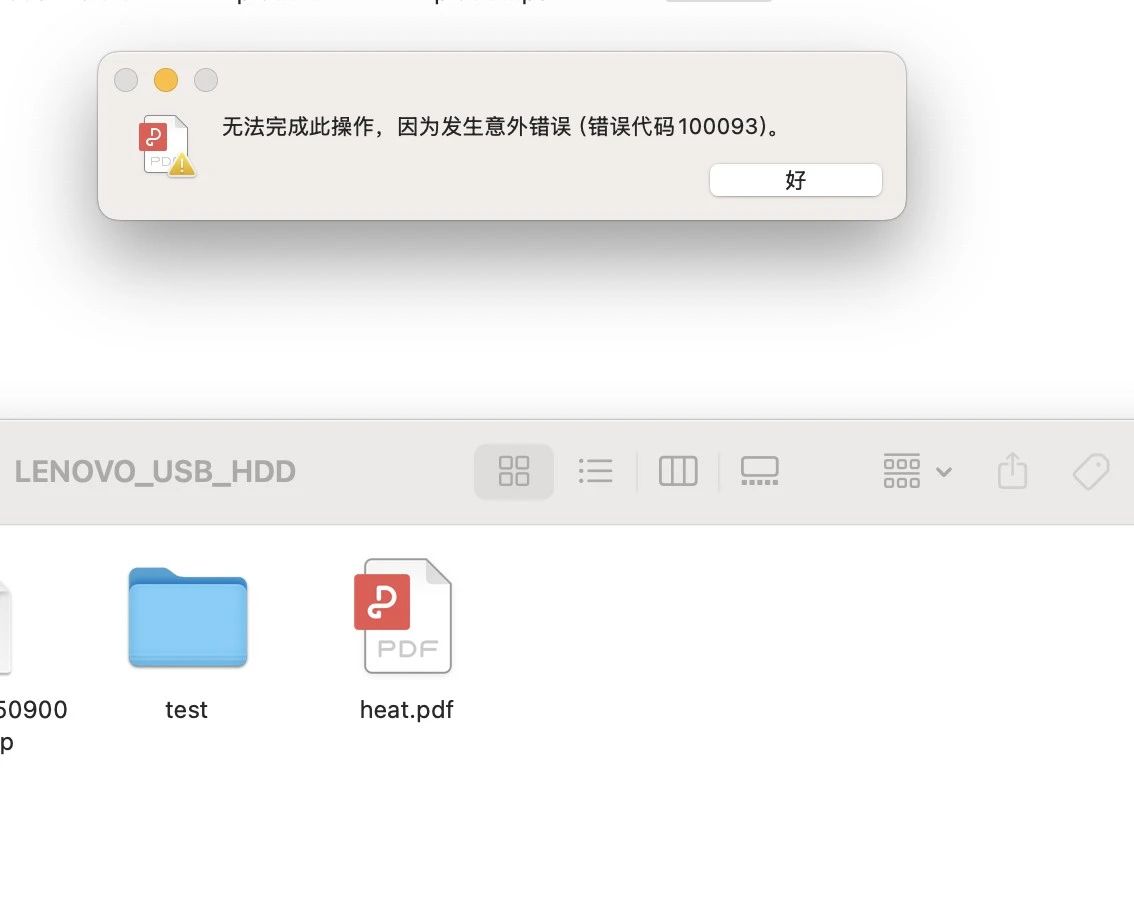This screenshot has width=1134, height=908.
Task: Select the heat.pdf file icon
Action: [x=404, y=616]
